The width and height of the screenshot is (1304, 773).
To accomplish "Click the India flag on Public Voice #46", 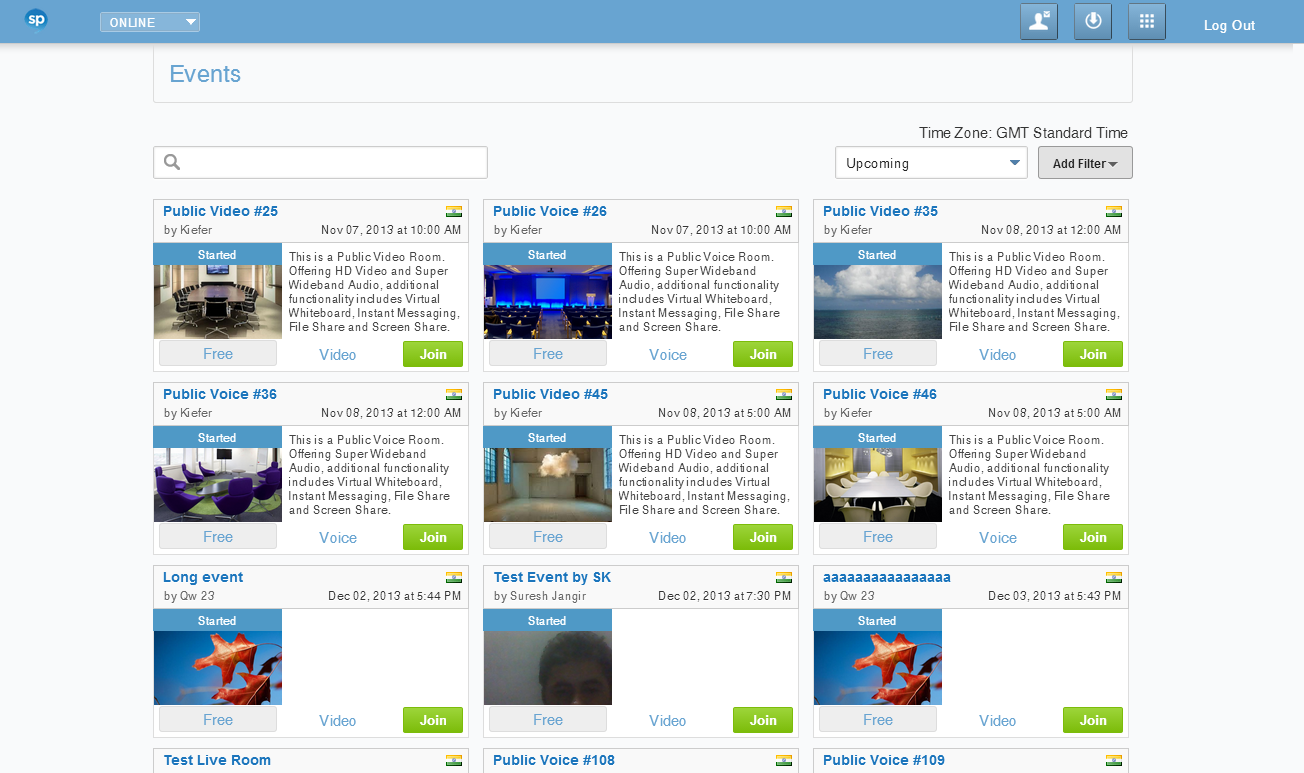I will 1114,394.
